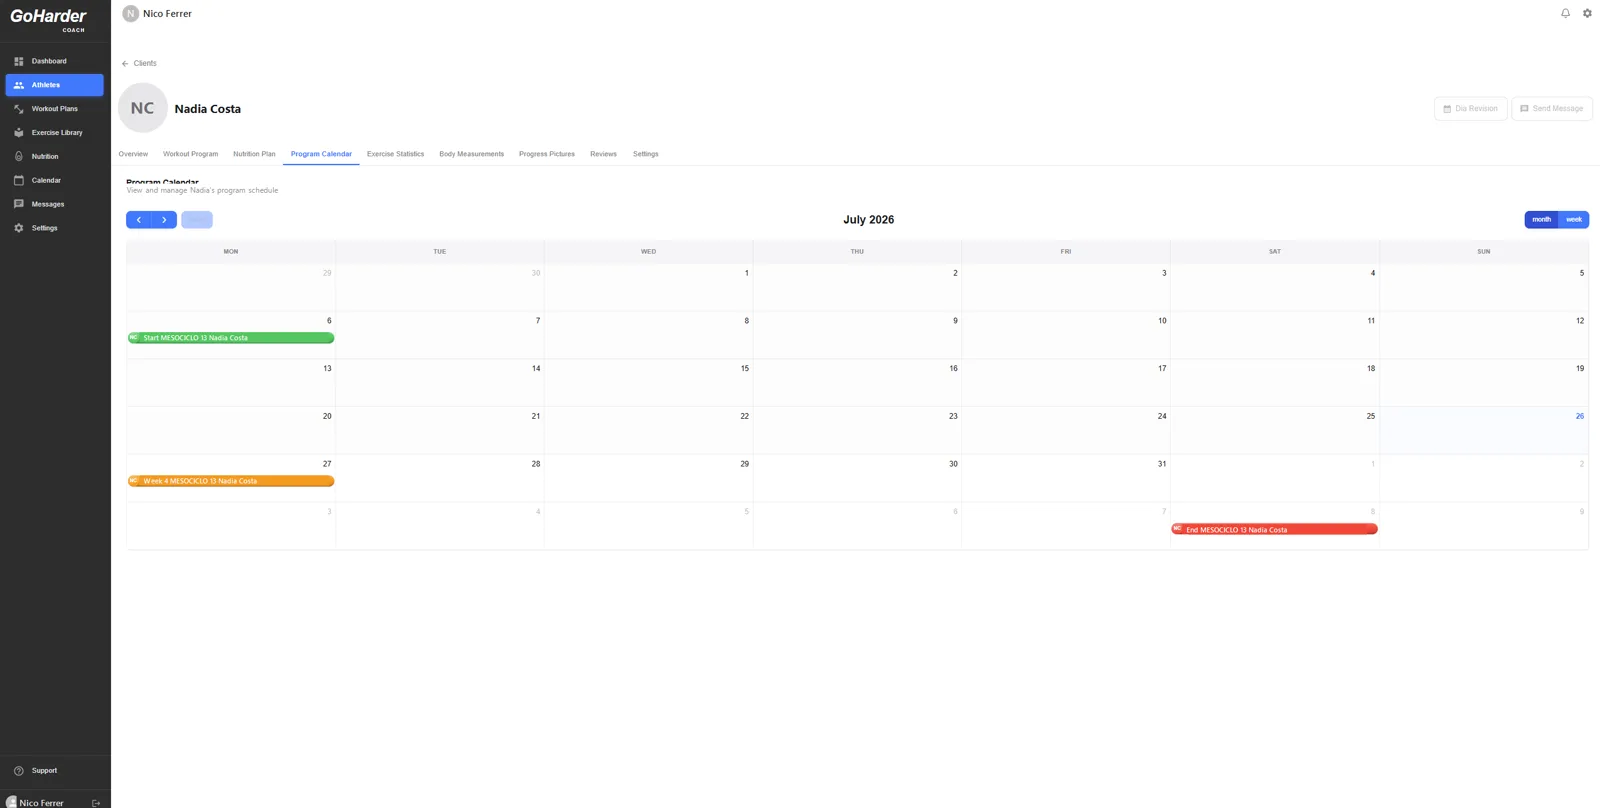The image size is (1600, 808).
Task: Open Workout Plans dumbbell icon
Action: (x=18, y=109)
